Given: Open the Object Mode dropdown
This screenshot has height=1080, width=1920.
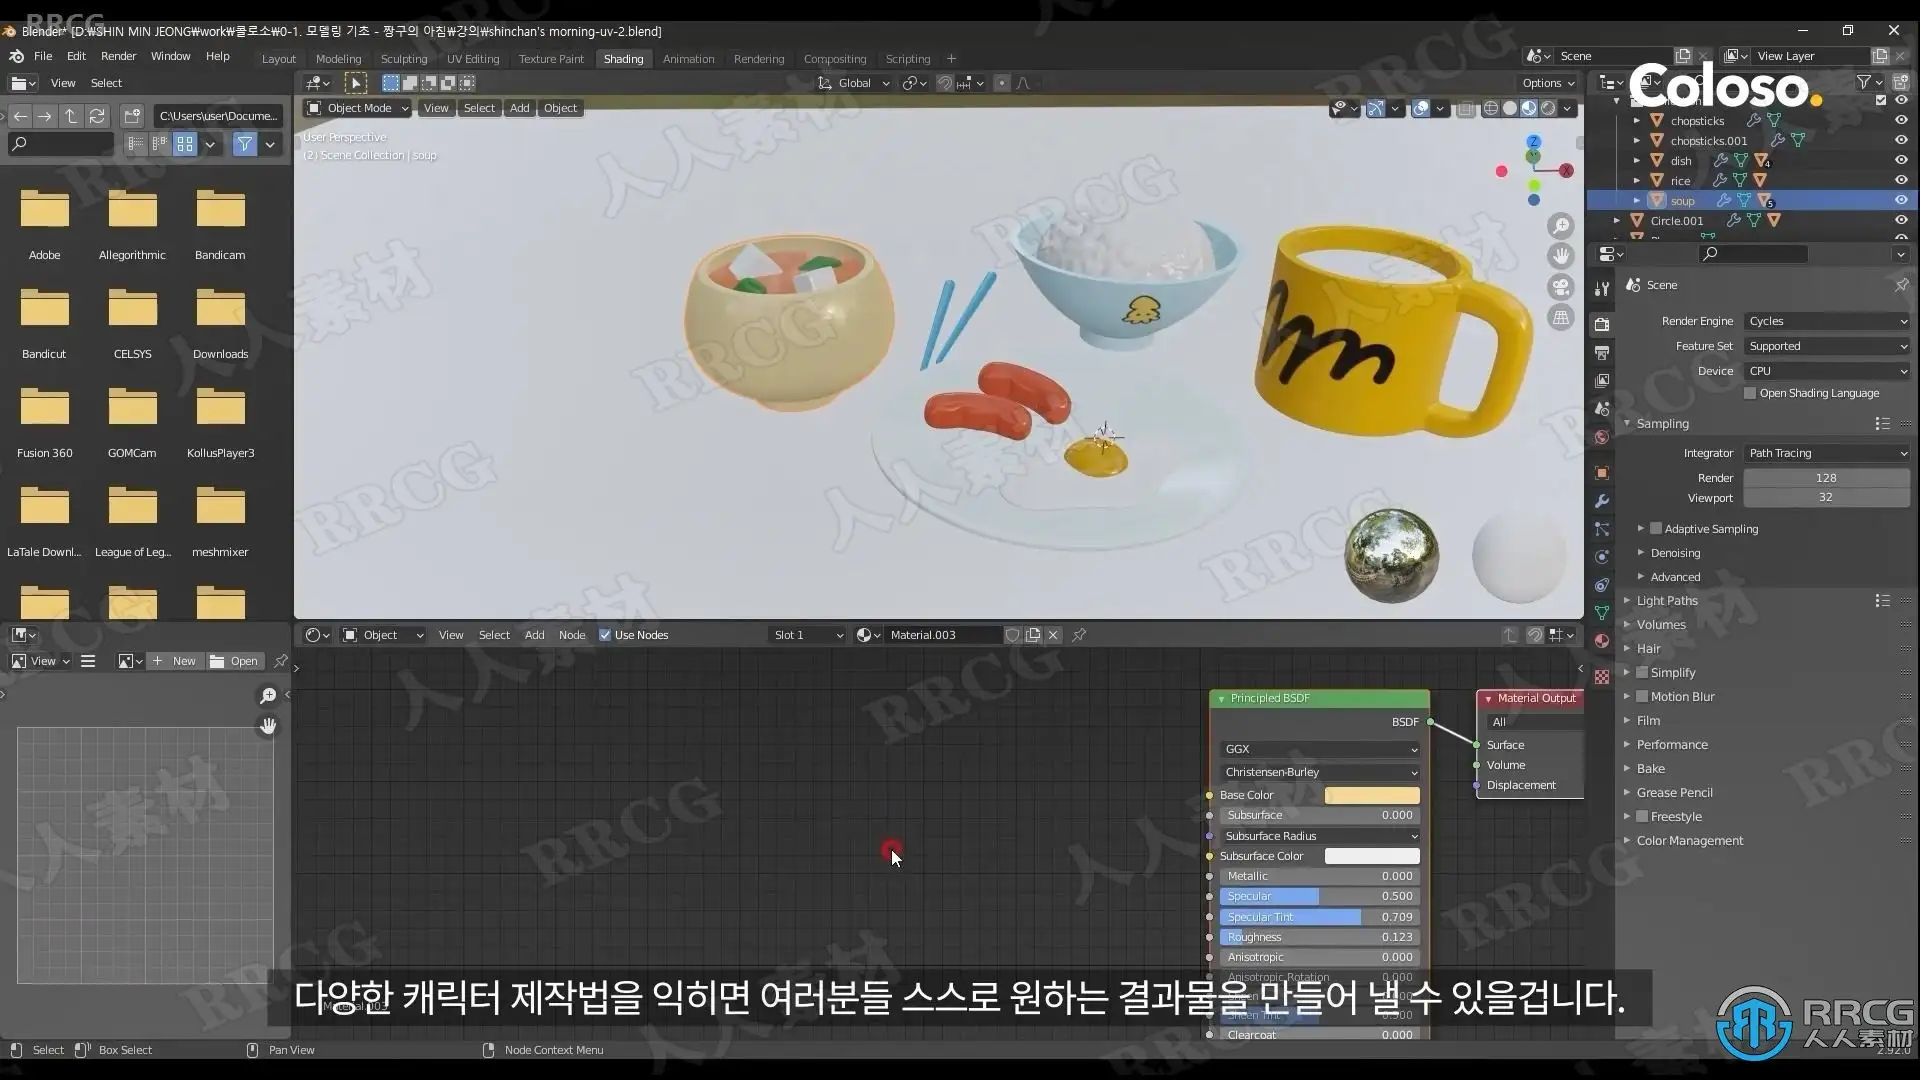Looking at the screenshot, I should [x=358, y=108].
